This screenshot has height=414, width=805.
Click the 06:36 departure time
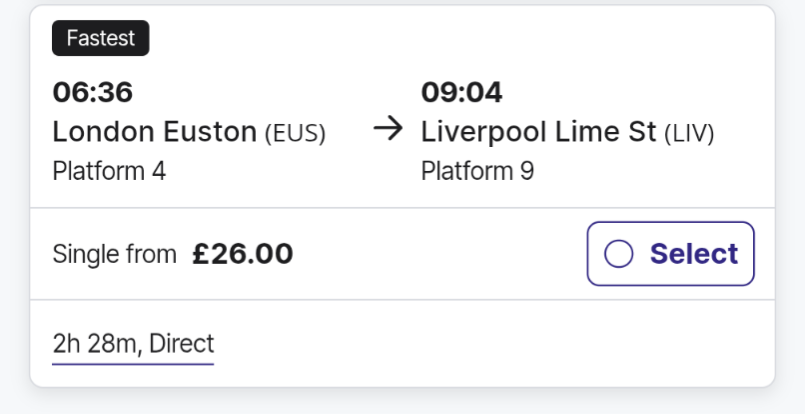(x=92, y=93)
